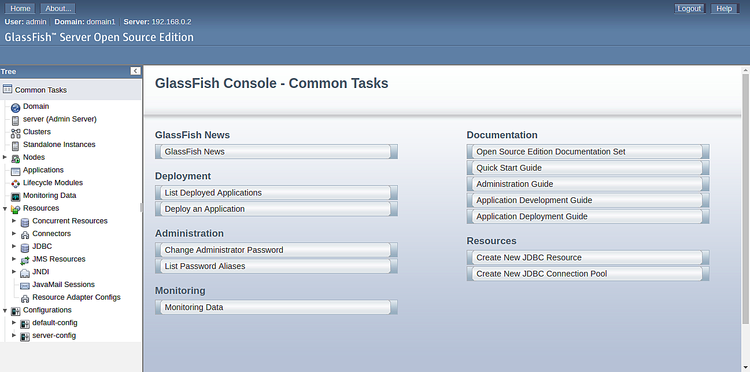750x372 pixels.
Task: Expand the server-config node
Action: (x=14, y=335)
